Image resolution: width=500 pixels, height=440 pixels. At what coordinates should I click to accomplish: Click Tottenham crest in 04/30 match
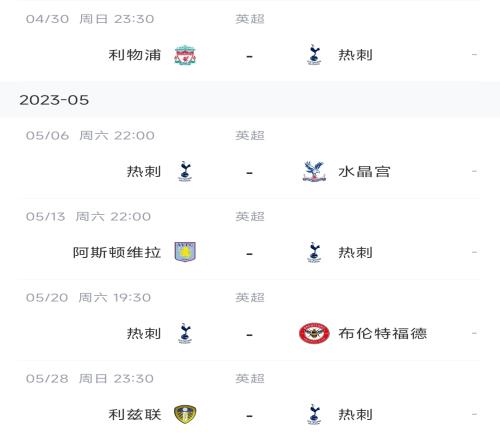click(x=314, y=55)
